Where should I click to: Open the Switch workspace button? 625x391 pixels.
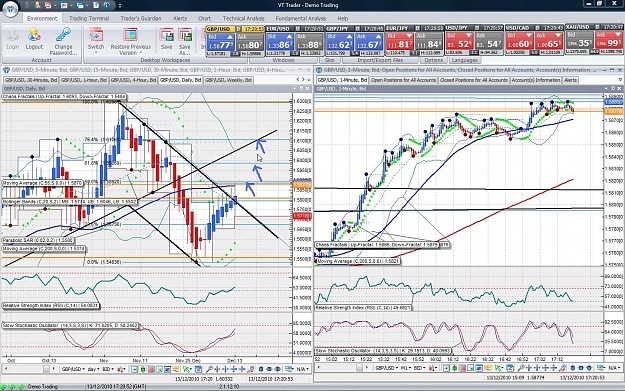[x=96, y=41]
